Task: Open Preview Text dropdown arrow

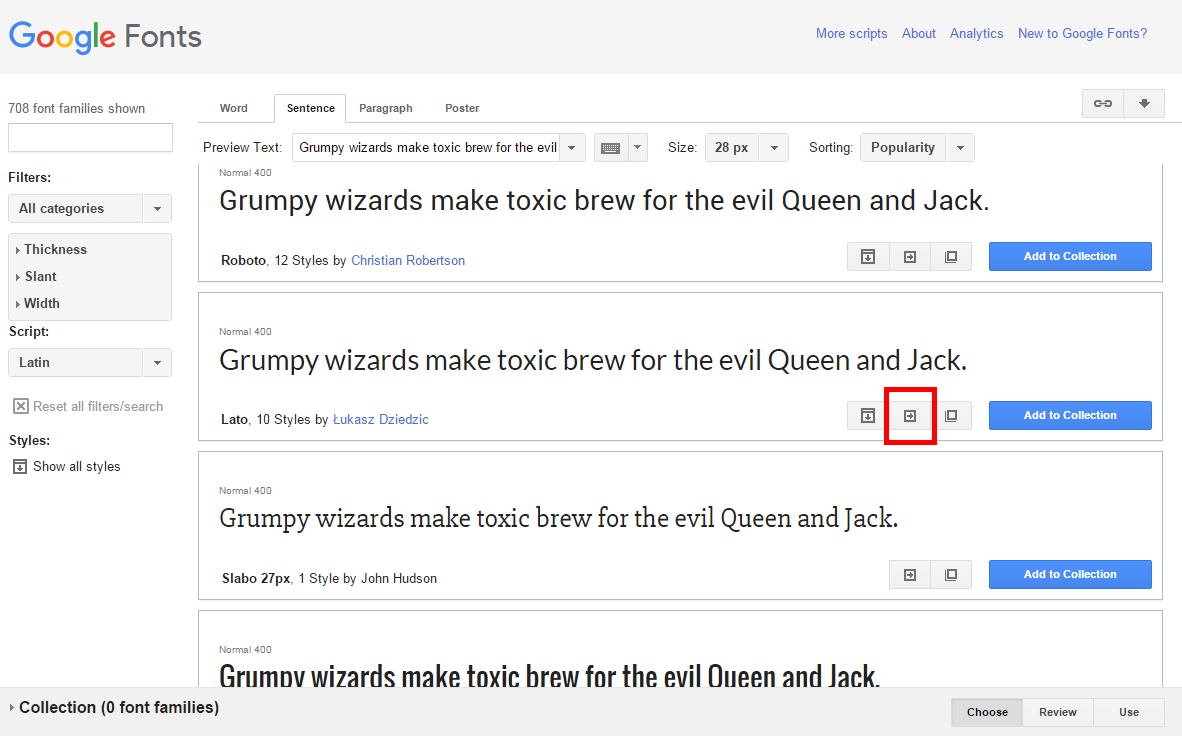Action: (x=571, y=148)
